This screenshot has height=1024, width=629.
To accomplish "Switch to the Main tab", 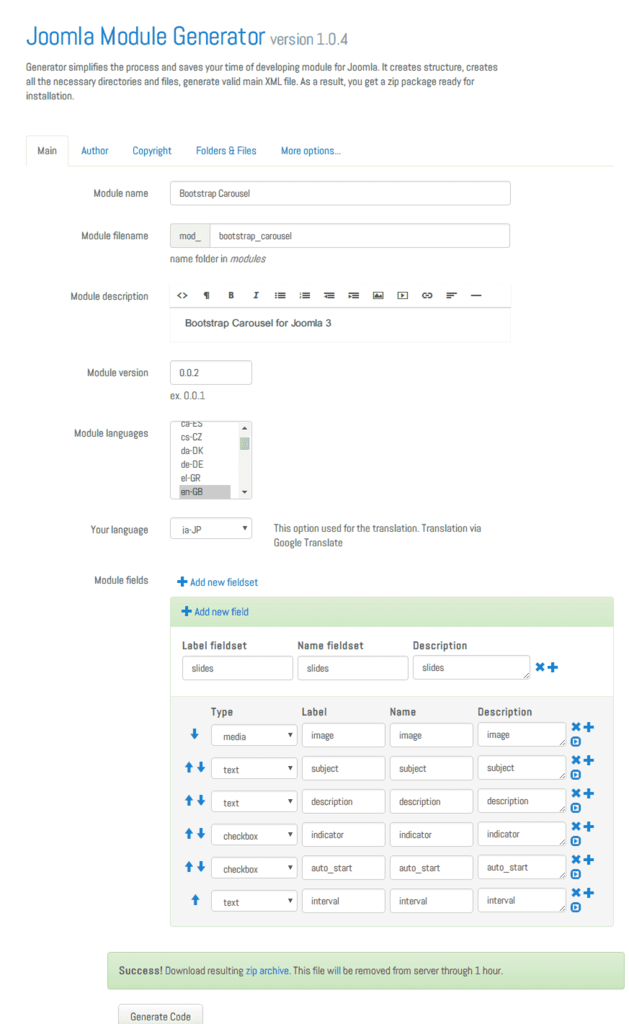I will [x=47, y=151].
